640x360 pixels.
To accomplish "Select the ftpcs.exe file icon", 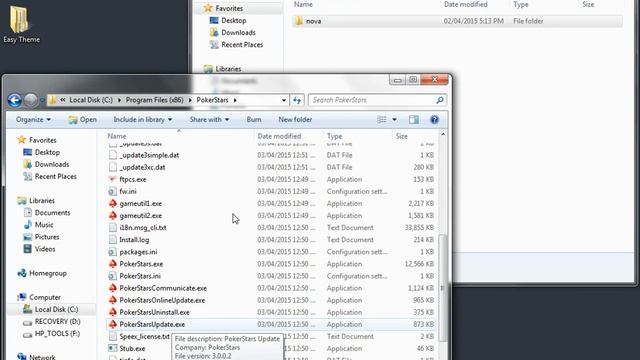I will click(x=113, y=179).
